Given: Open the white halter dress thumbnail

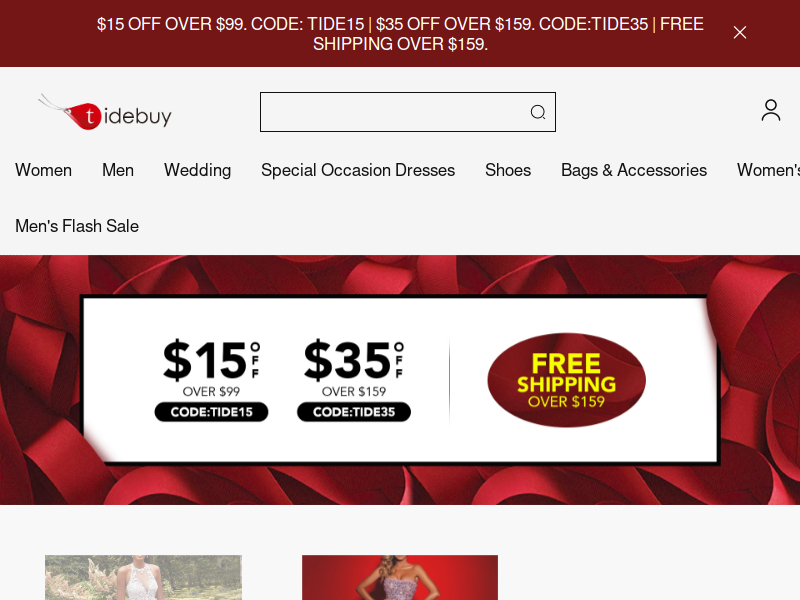Looking at the screenshot, I should point(143,578).
